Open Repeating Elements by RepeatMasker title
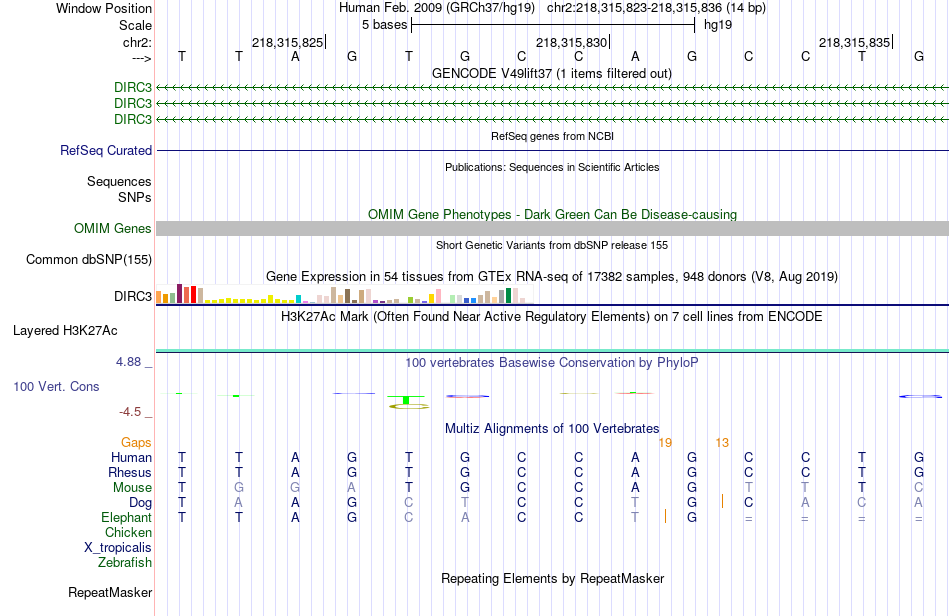The width and height of the screenshot is (950, 616). tap(552, 579)
